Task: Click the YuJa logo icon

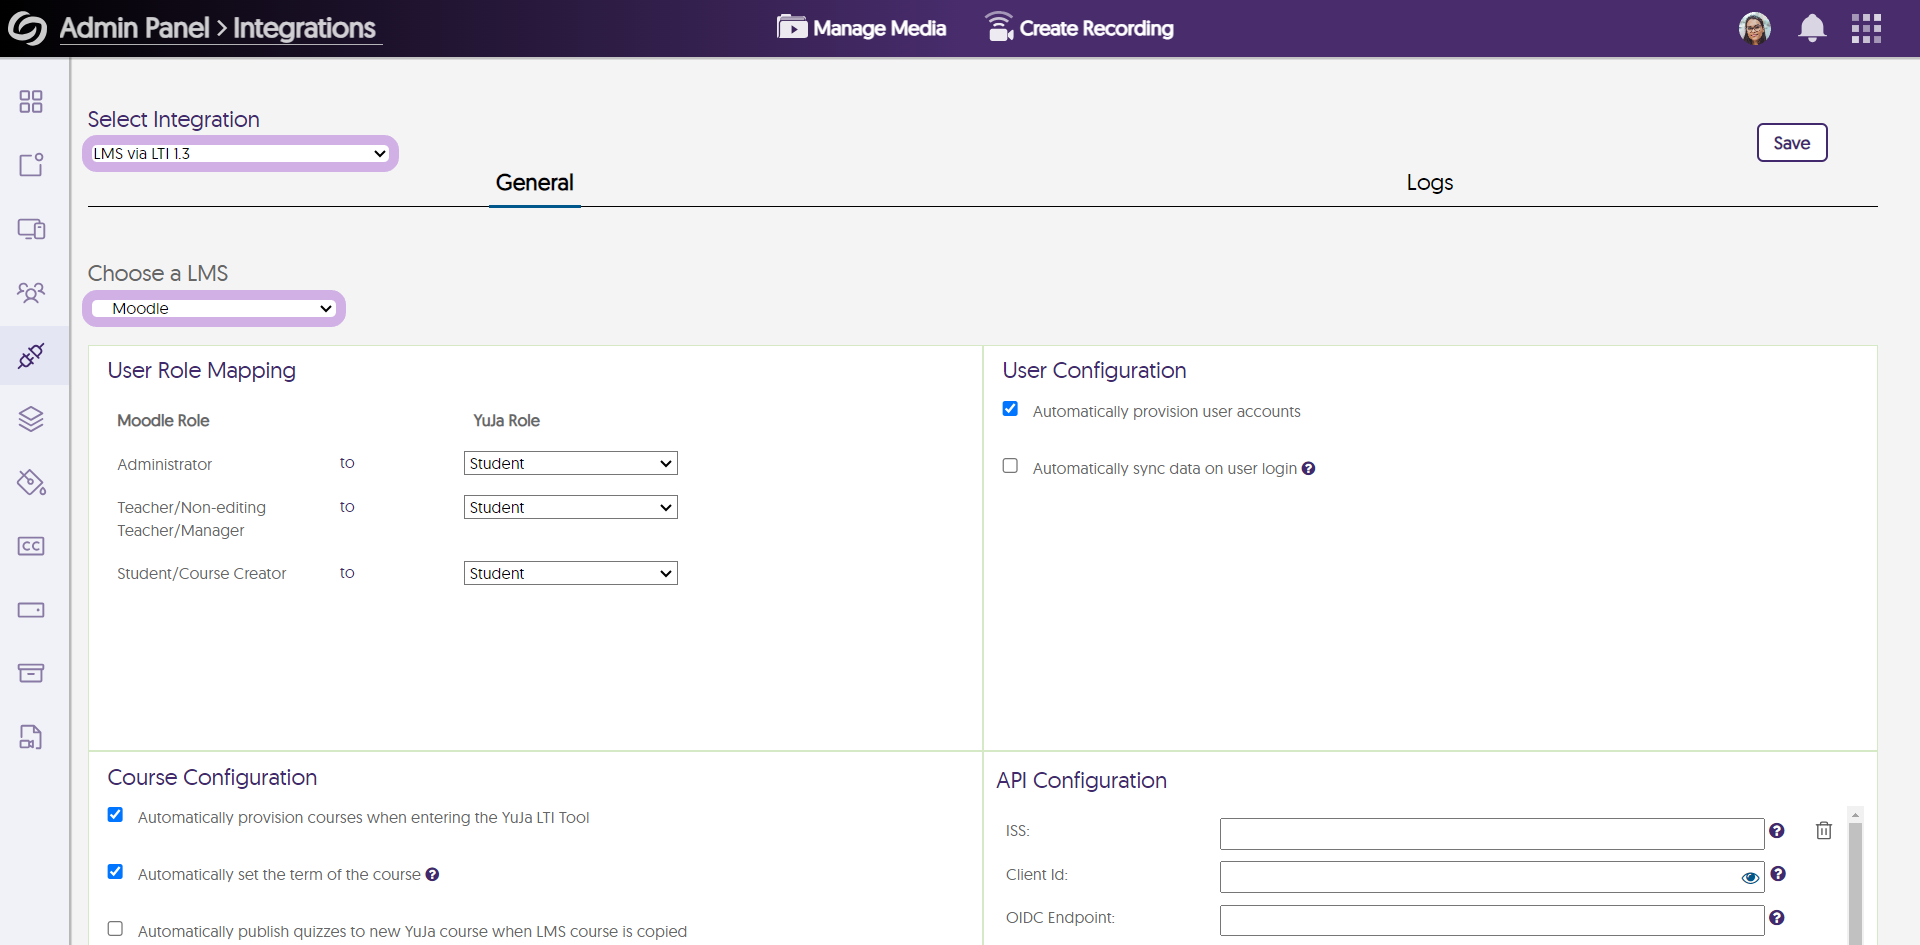Action: coord(27,28)
